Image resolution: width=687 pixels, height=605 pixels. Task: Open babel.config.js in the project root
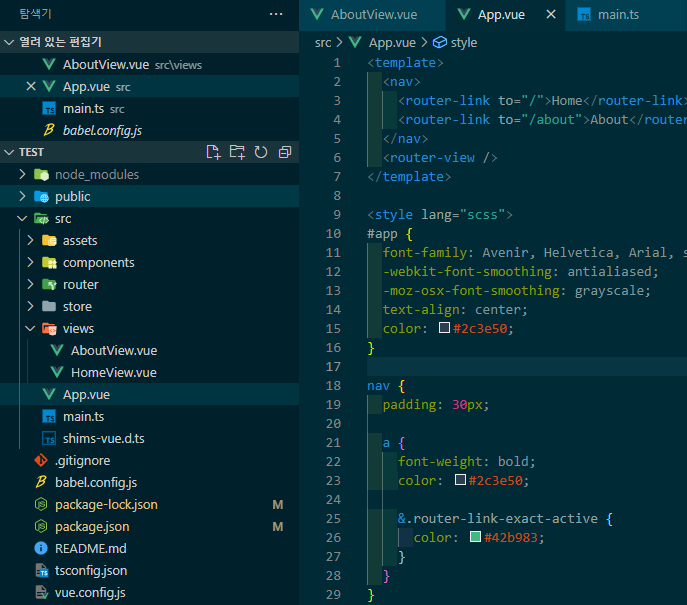pos(149,482)
